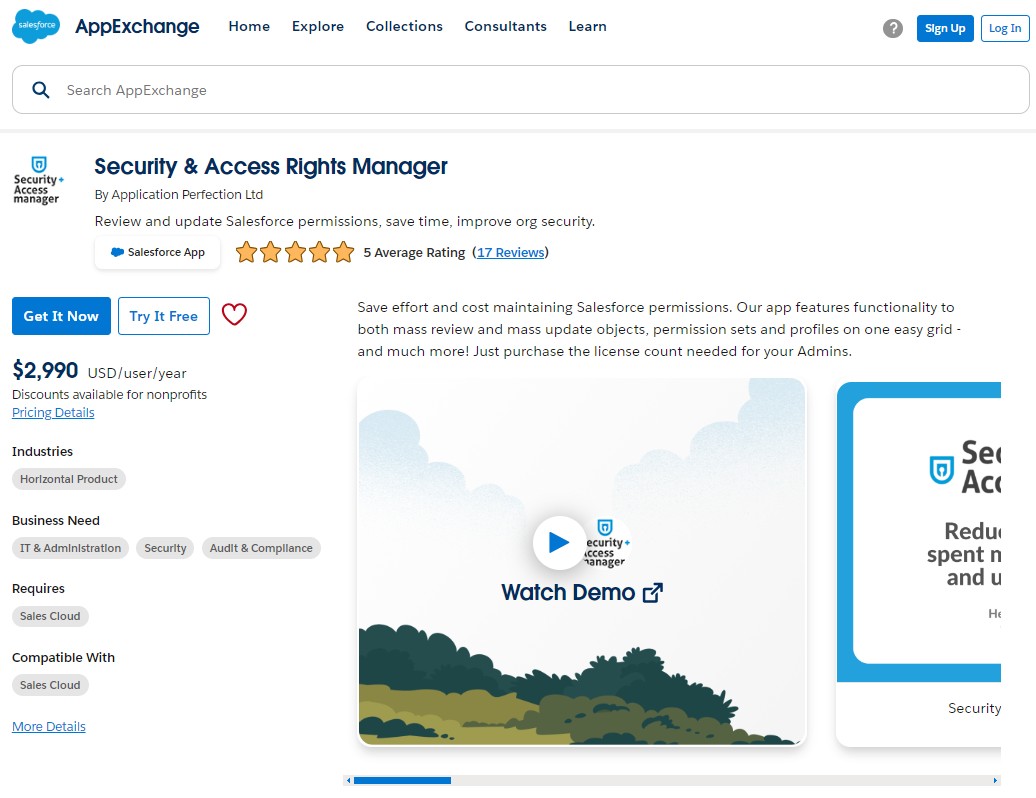Click the fifth gold rating star
This screenshot has height=798, width=1036.
click(x=343, y=252)
